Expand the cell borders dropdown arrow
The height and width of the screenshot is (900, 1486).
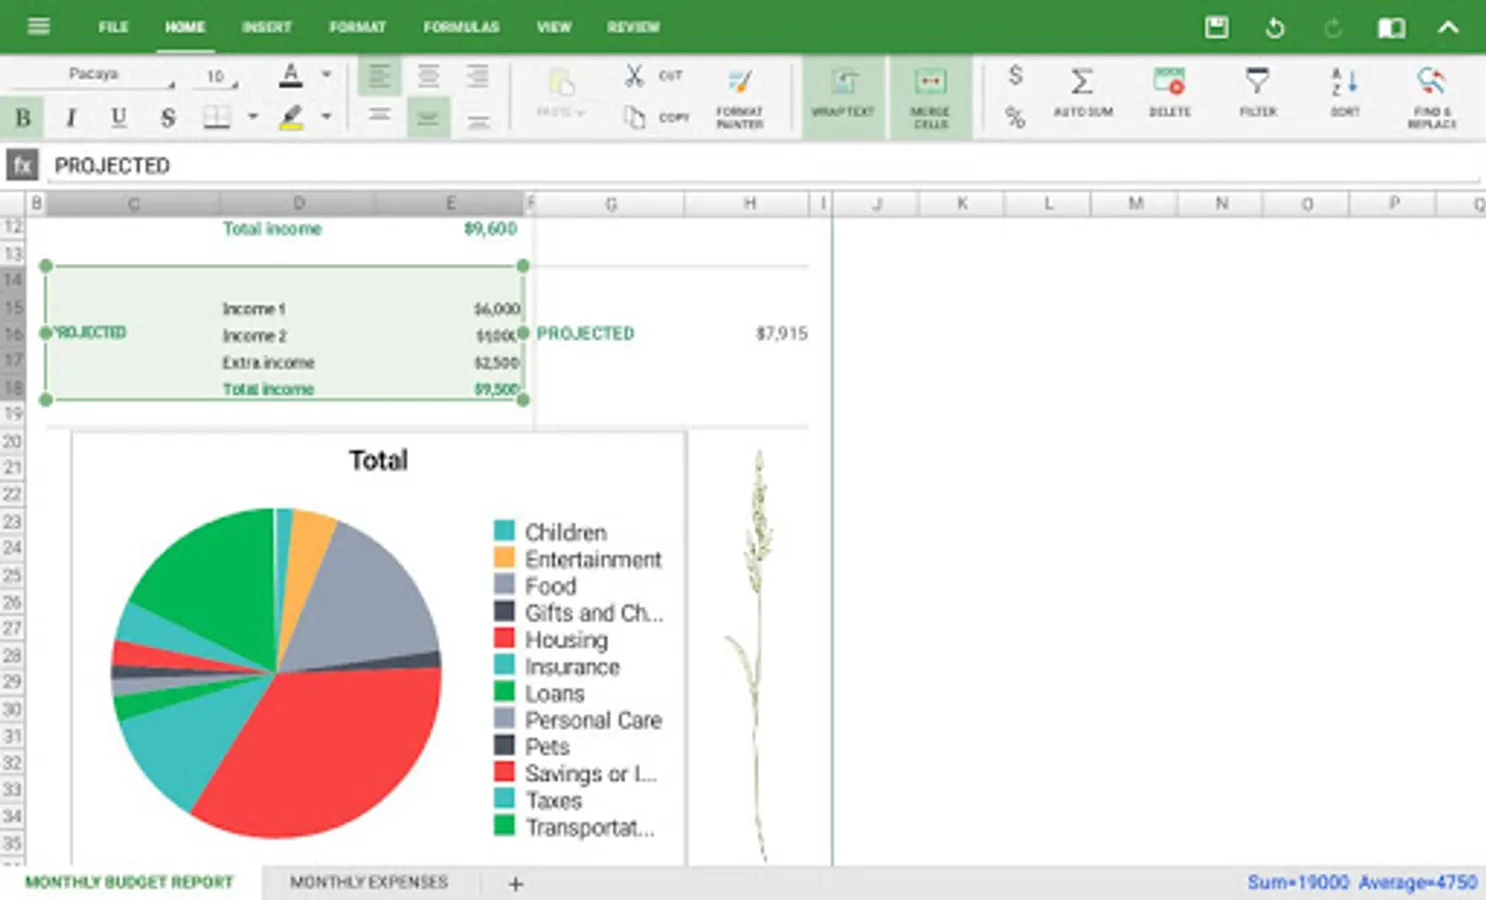253,117
